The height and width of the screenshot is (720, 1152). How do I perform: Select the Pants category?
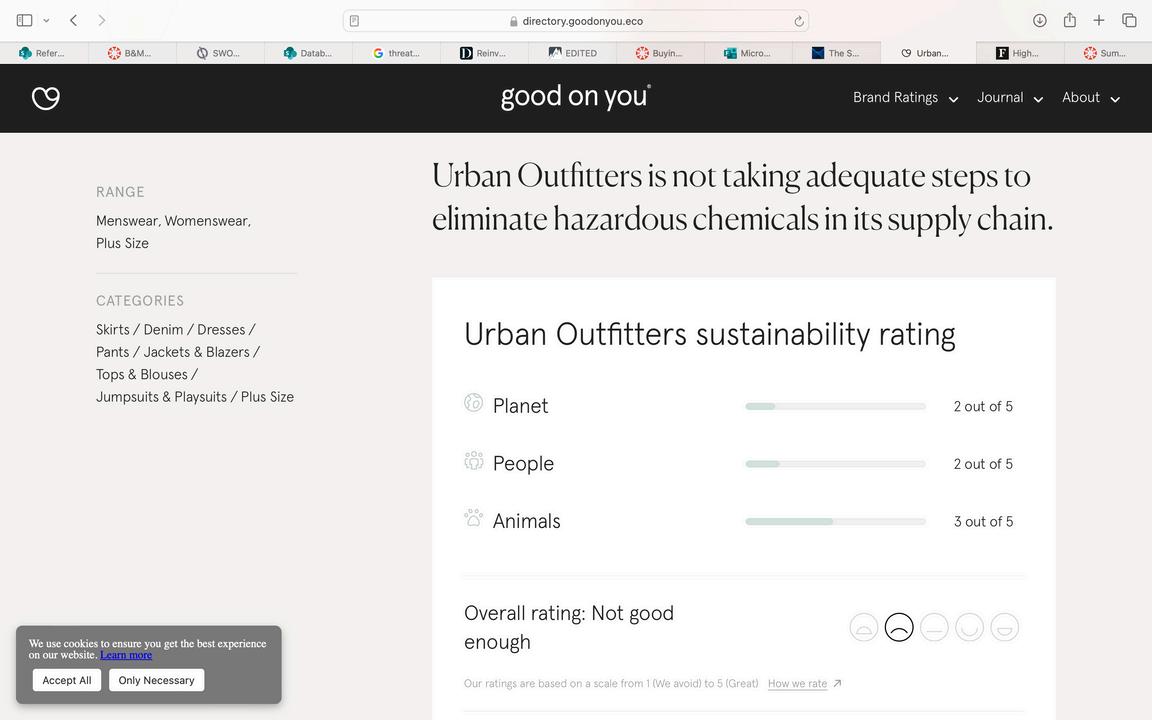click(112, 352)
